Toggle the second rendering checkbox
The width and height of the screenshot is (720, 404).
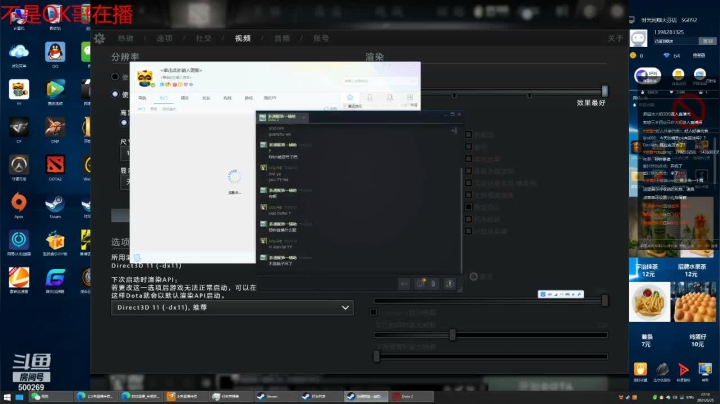coord(468,146)
